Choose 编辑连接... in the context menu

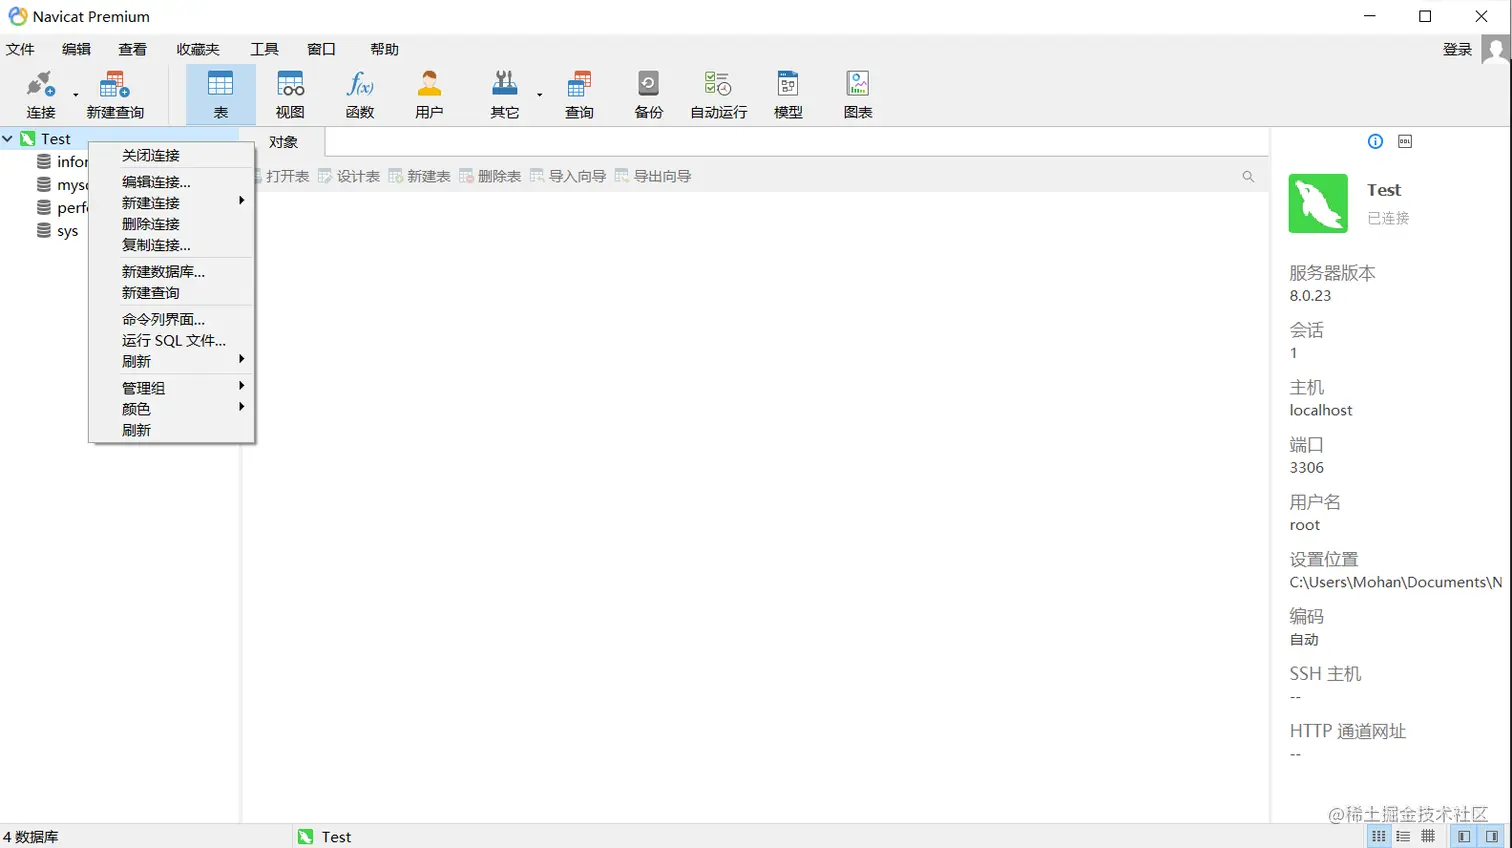coord(171,182)
